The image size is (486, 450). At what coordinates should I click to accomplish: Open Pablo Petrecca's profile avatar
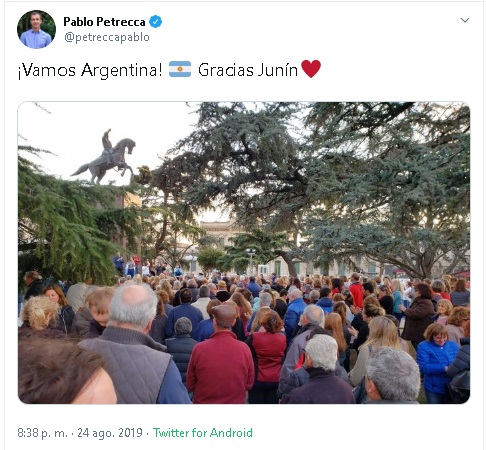36,29
